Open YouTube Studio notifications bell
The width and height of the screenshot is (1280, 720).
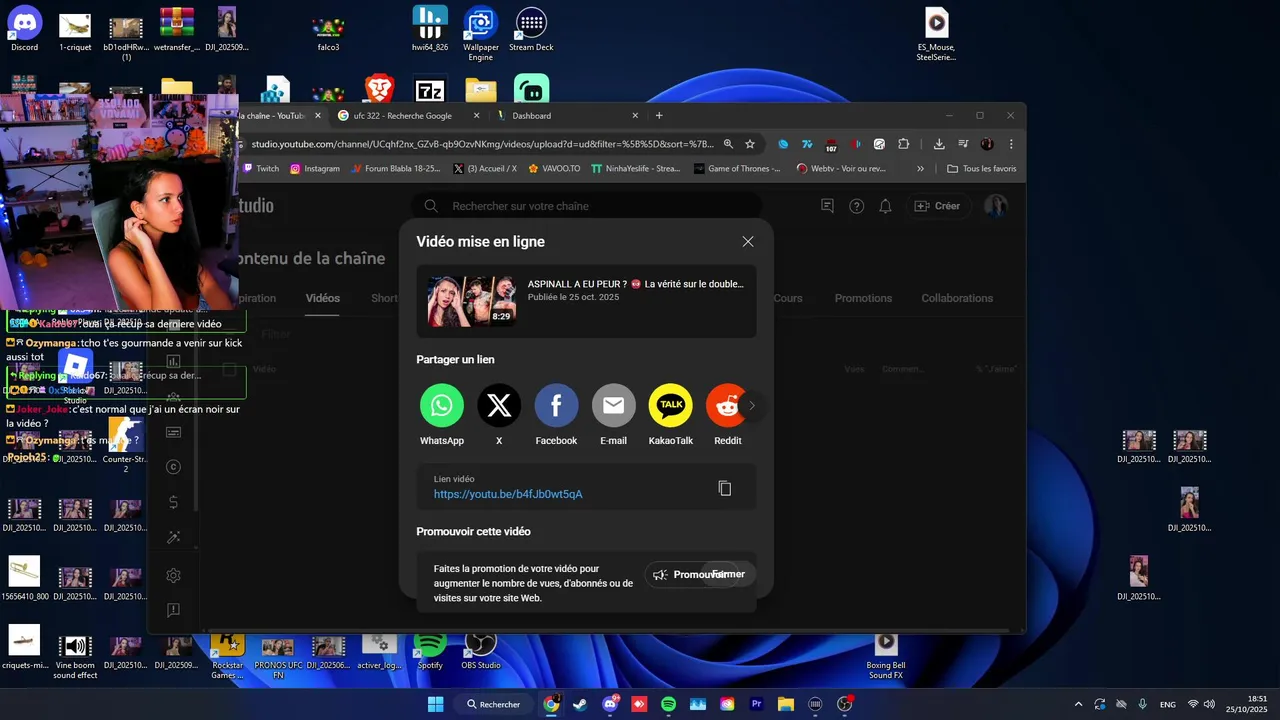click(x=885, y=206)
